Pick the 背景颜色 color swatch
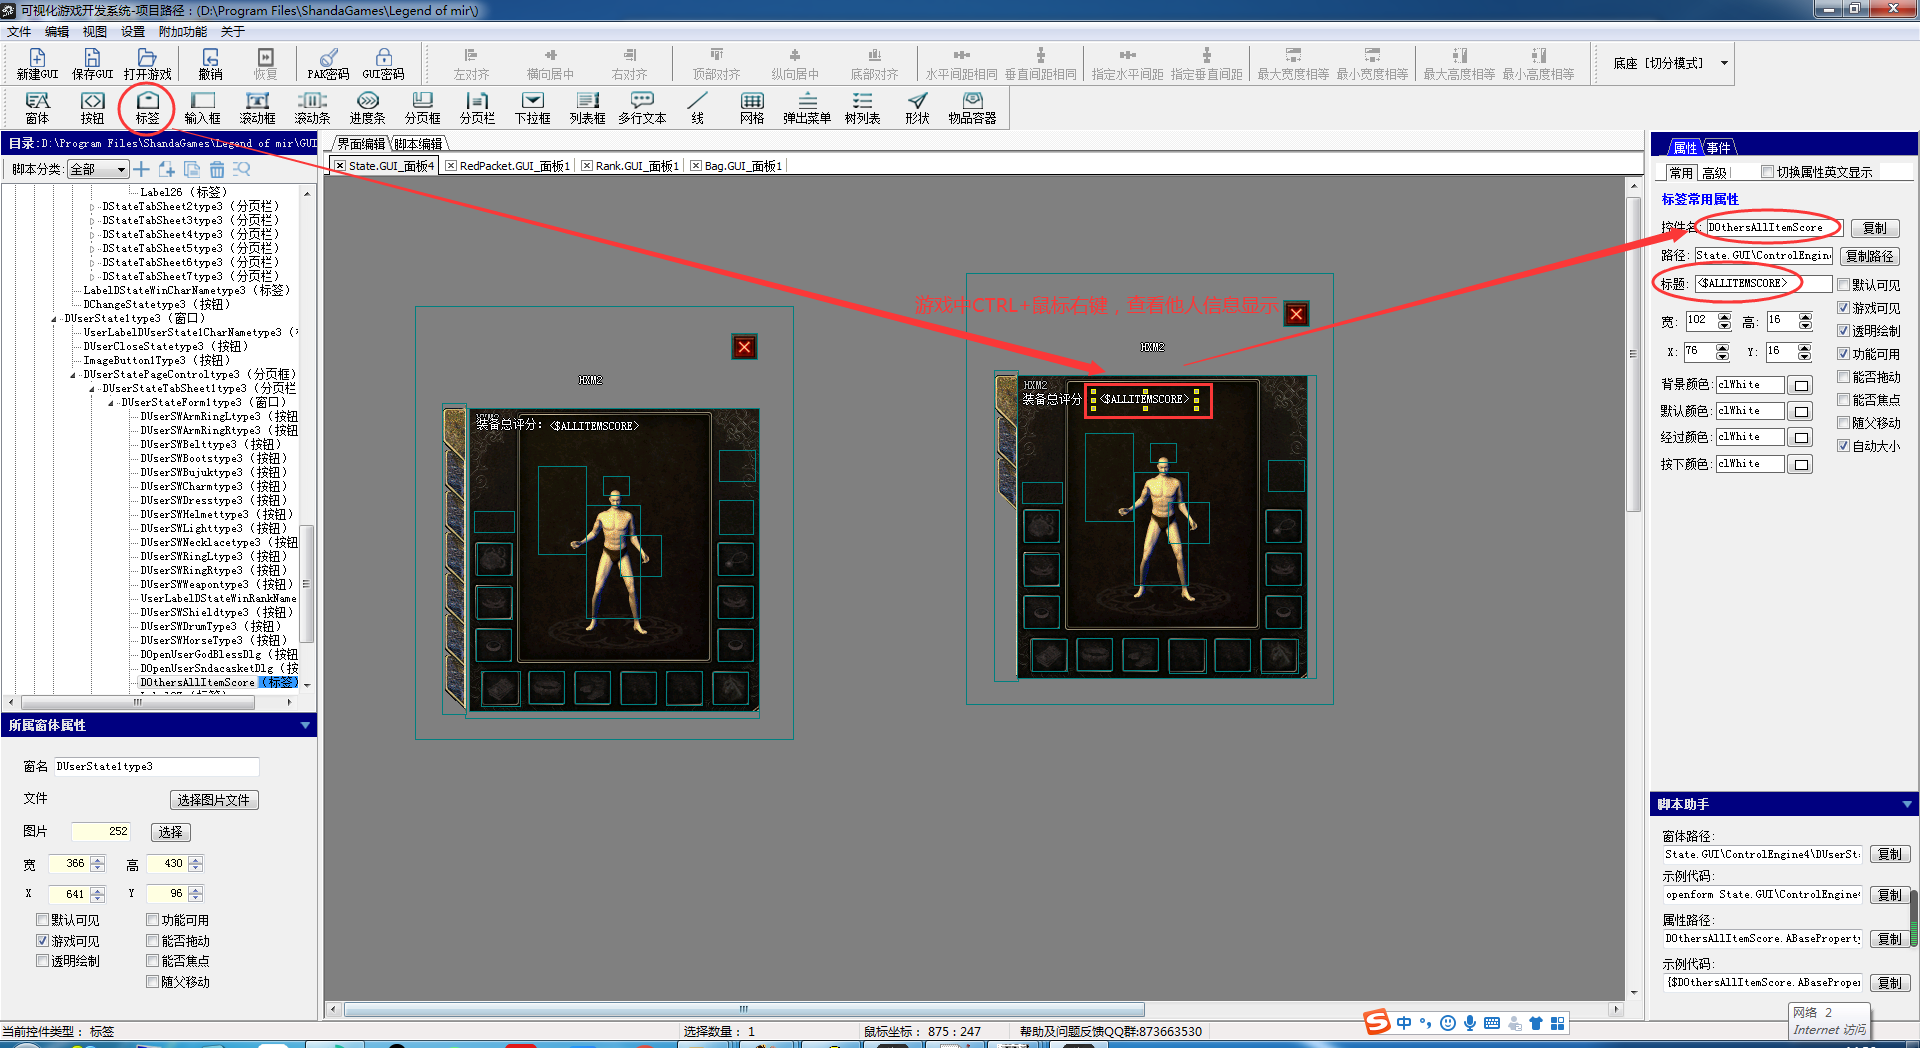The height and width of the screenshot is (1048, 1920). pos(1801,385)
